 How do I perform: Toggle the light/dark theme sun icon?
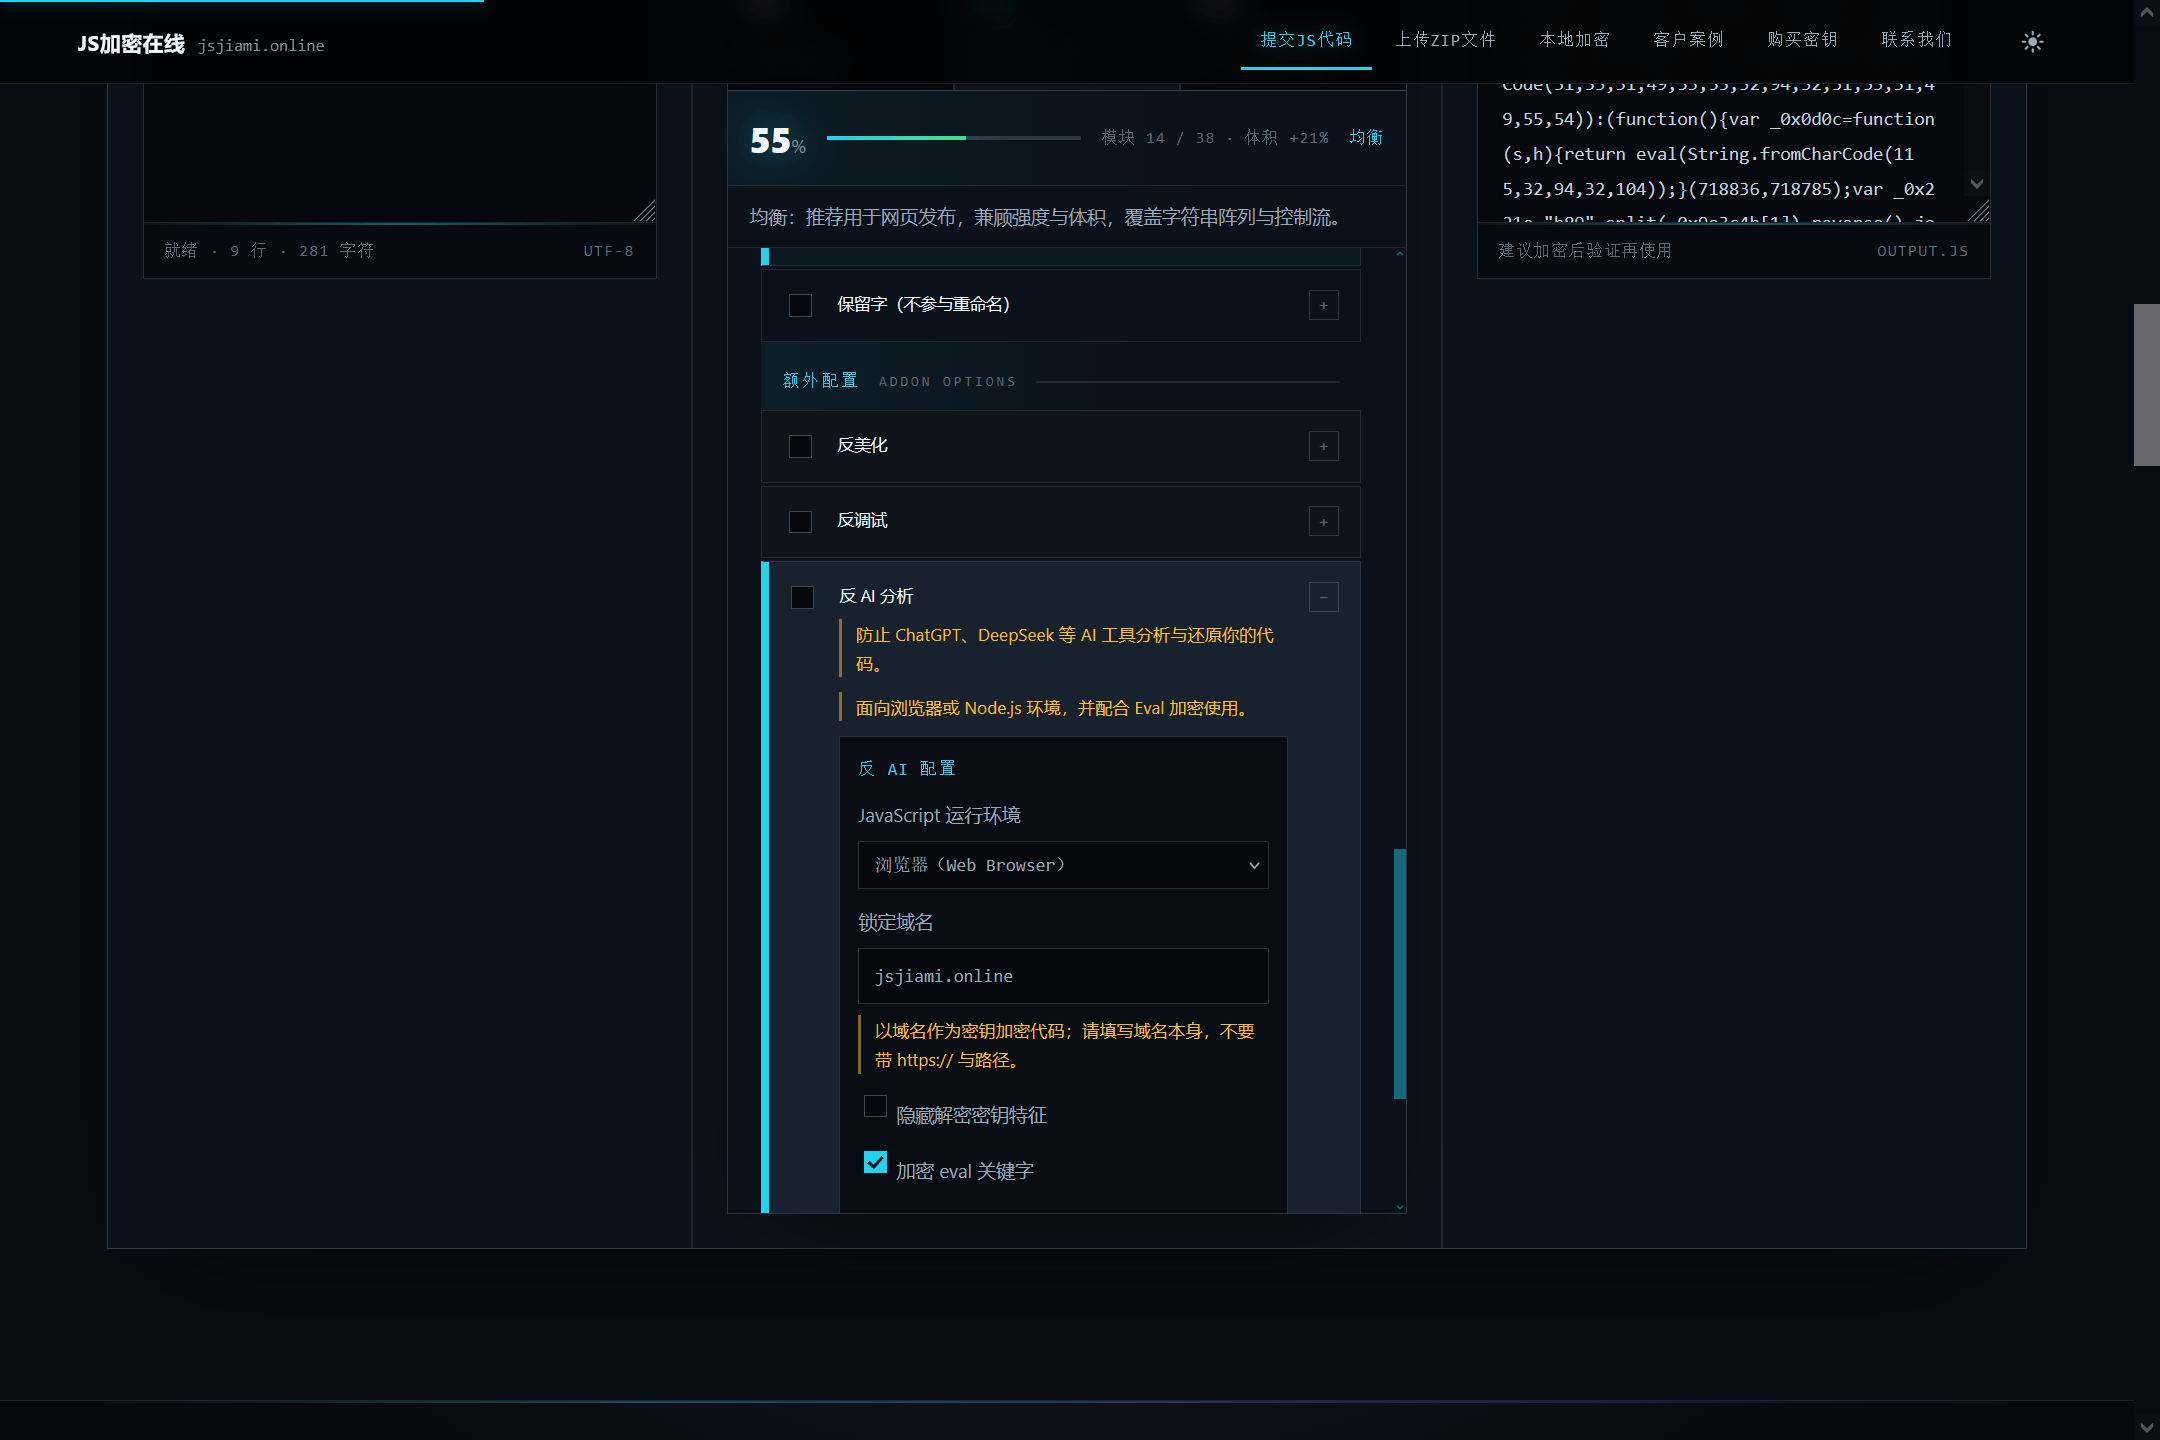[2032, 42]
